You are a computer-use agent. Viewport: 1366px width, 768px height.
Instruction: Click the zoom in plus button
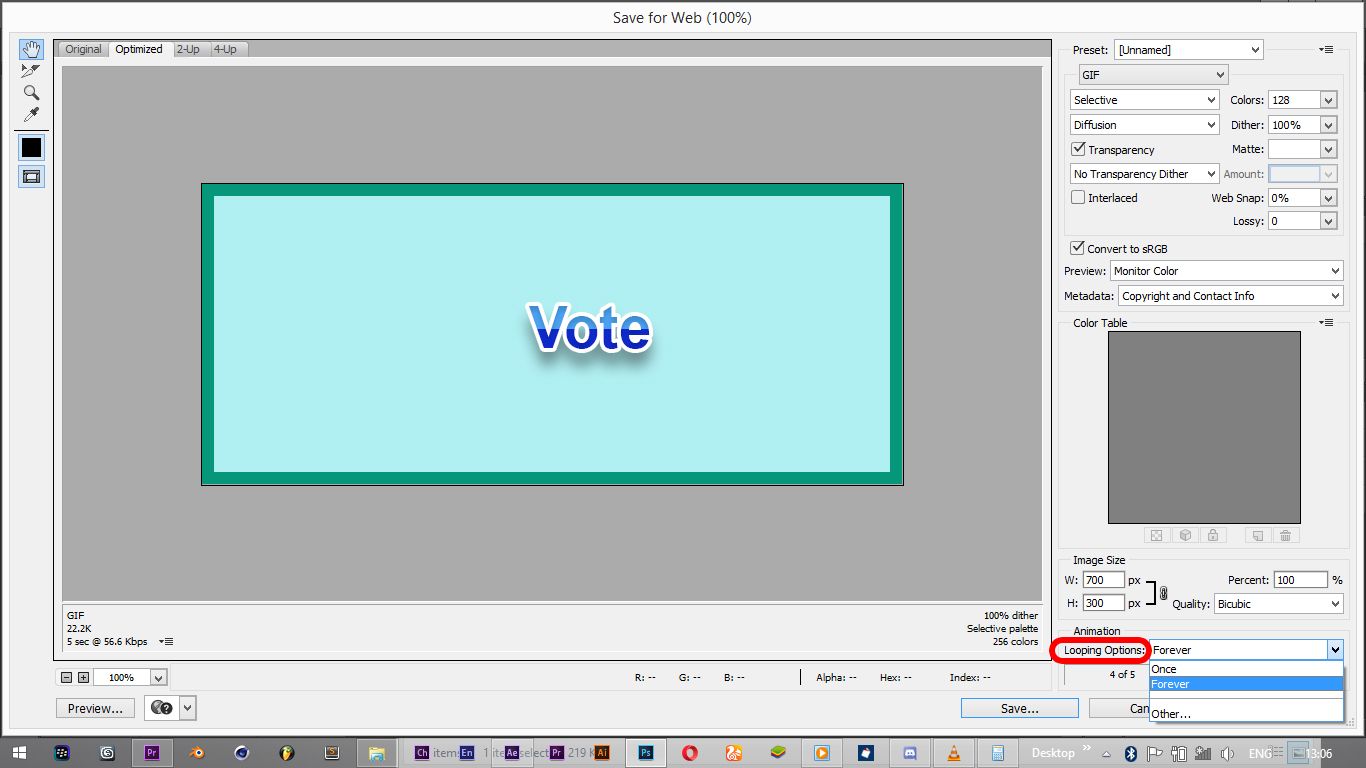click(x=83, y=677)
